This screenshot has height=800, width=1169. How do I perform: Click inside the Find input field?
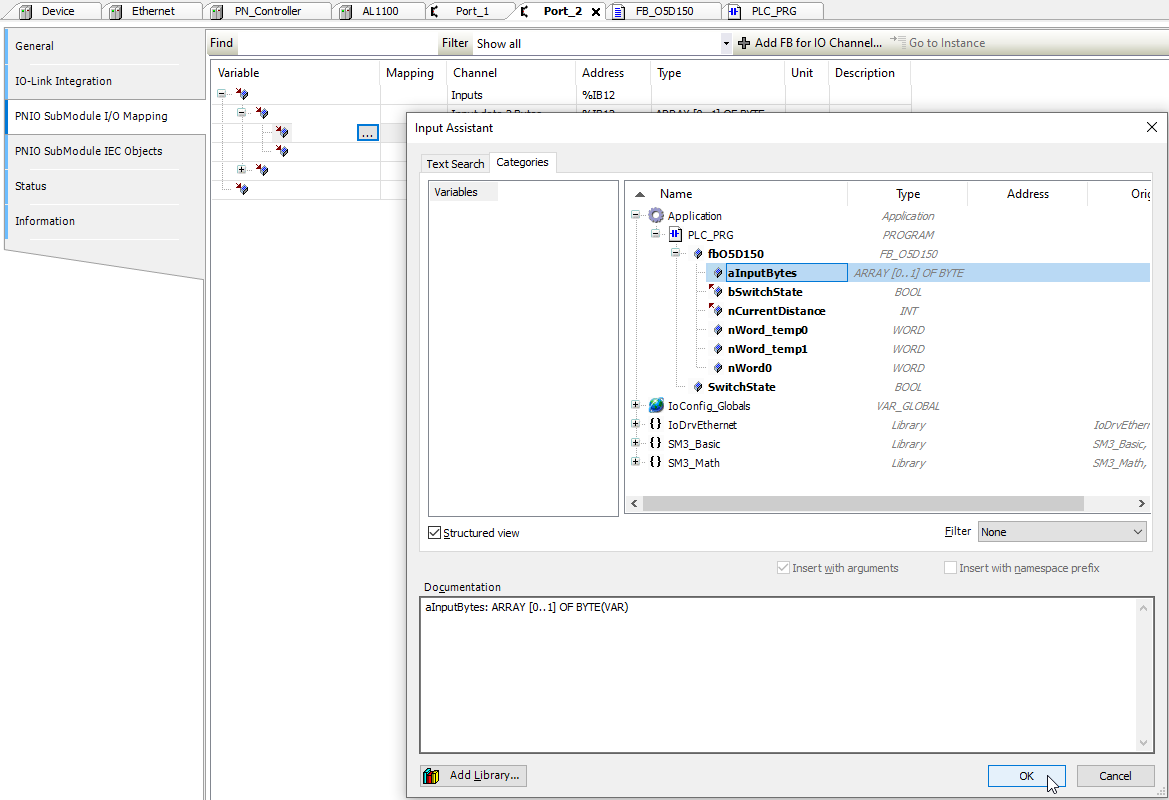point(320,43)
